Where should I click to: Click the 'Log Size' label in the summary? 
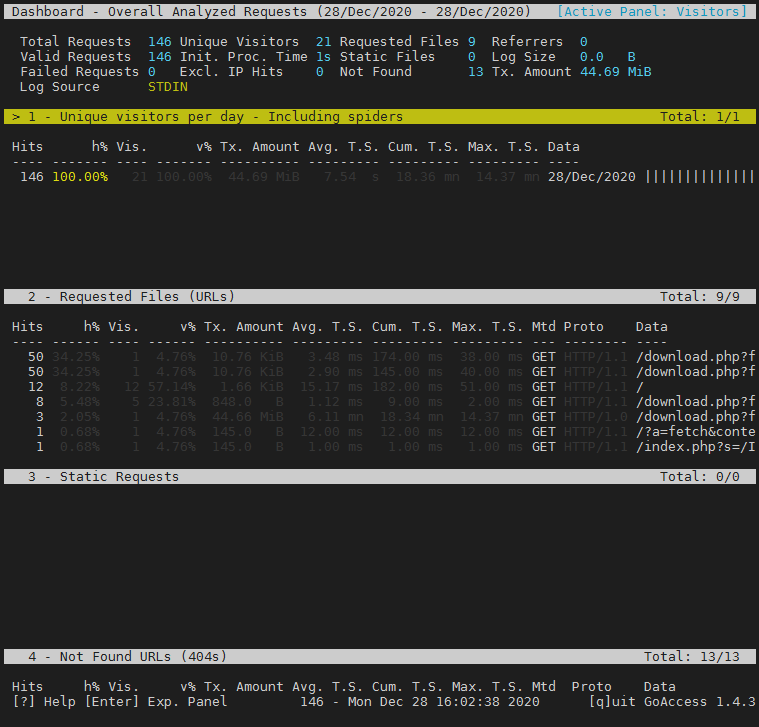[x=523, y=57]
